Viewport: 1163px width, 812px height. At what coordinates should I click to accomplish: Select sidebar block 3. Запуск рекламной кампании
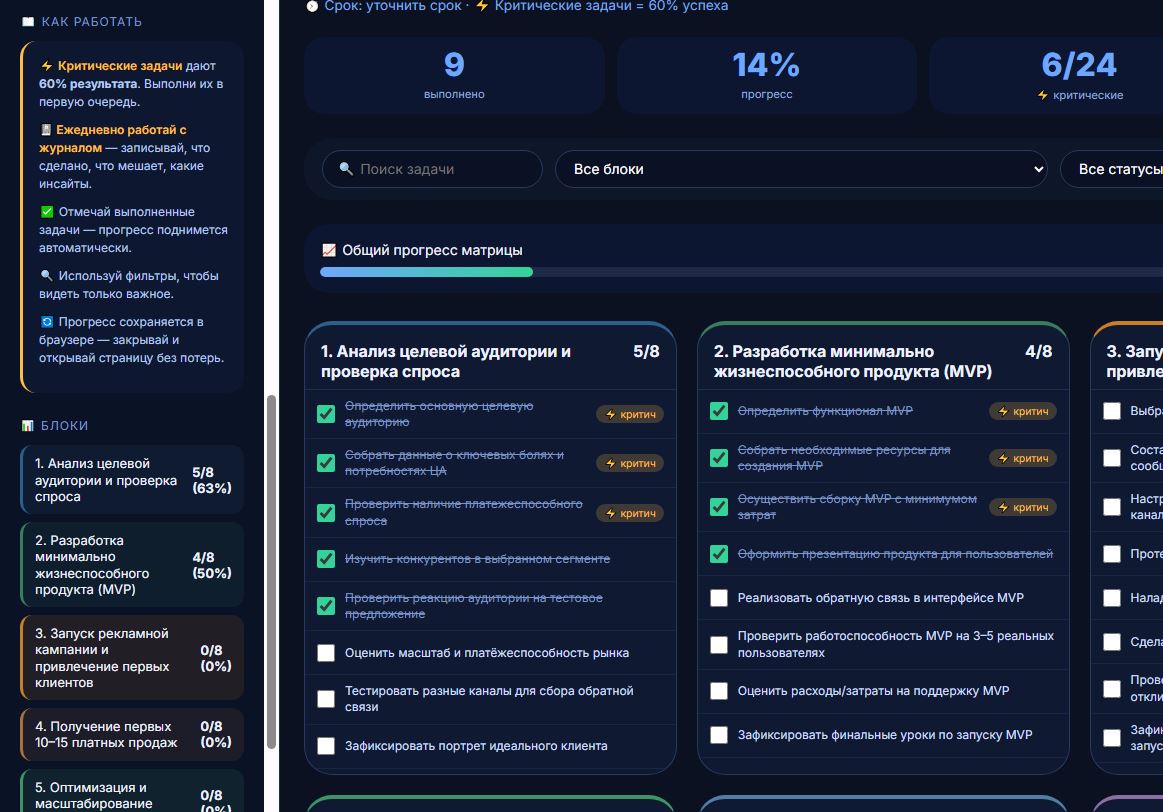point(132,658)
